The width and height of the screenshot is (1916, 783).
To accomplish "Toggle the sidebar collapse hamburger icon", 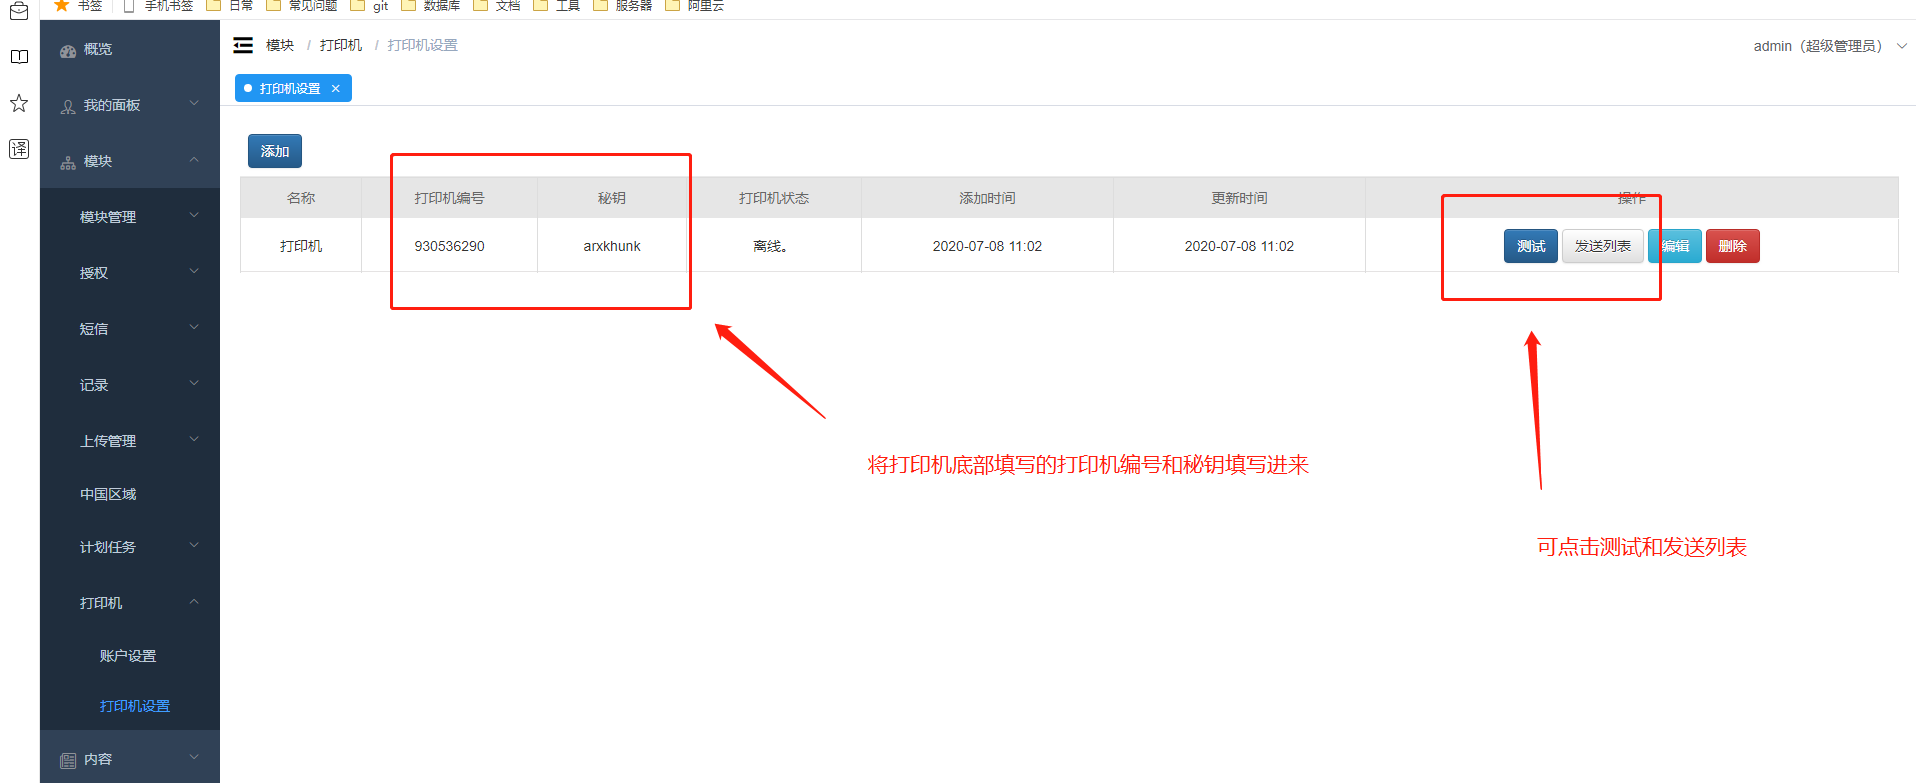I will (243, 45).
